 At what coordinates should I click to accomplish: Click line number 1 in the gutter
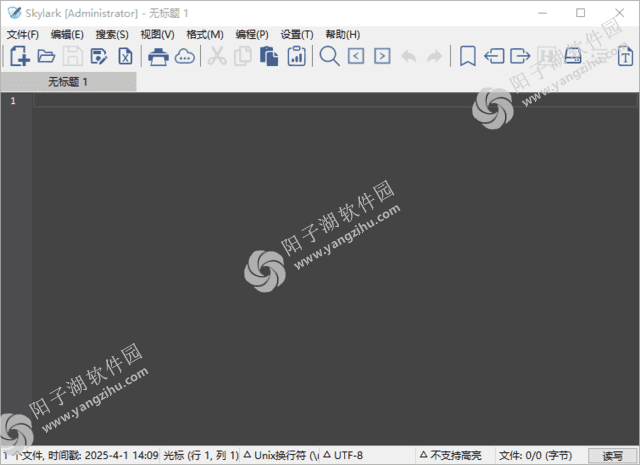(13, 101)
